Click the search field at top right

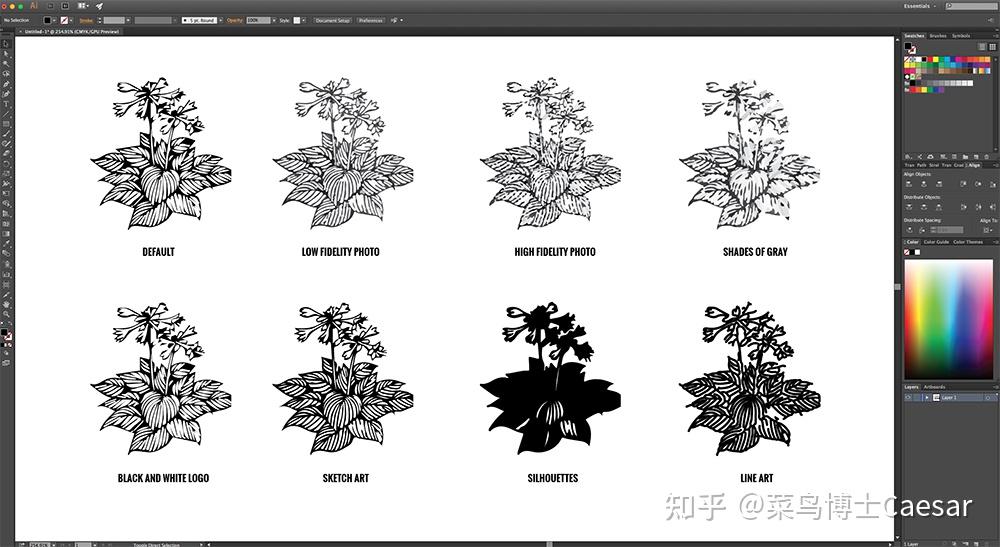973,6
